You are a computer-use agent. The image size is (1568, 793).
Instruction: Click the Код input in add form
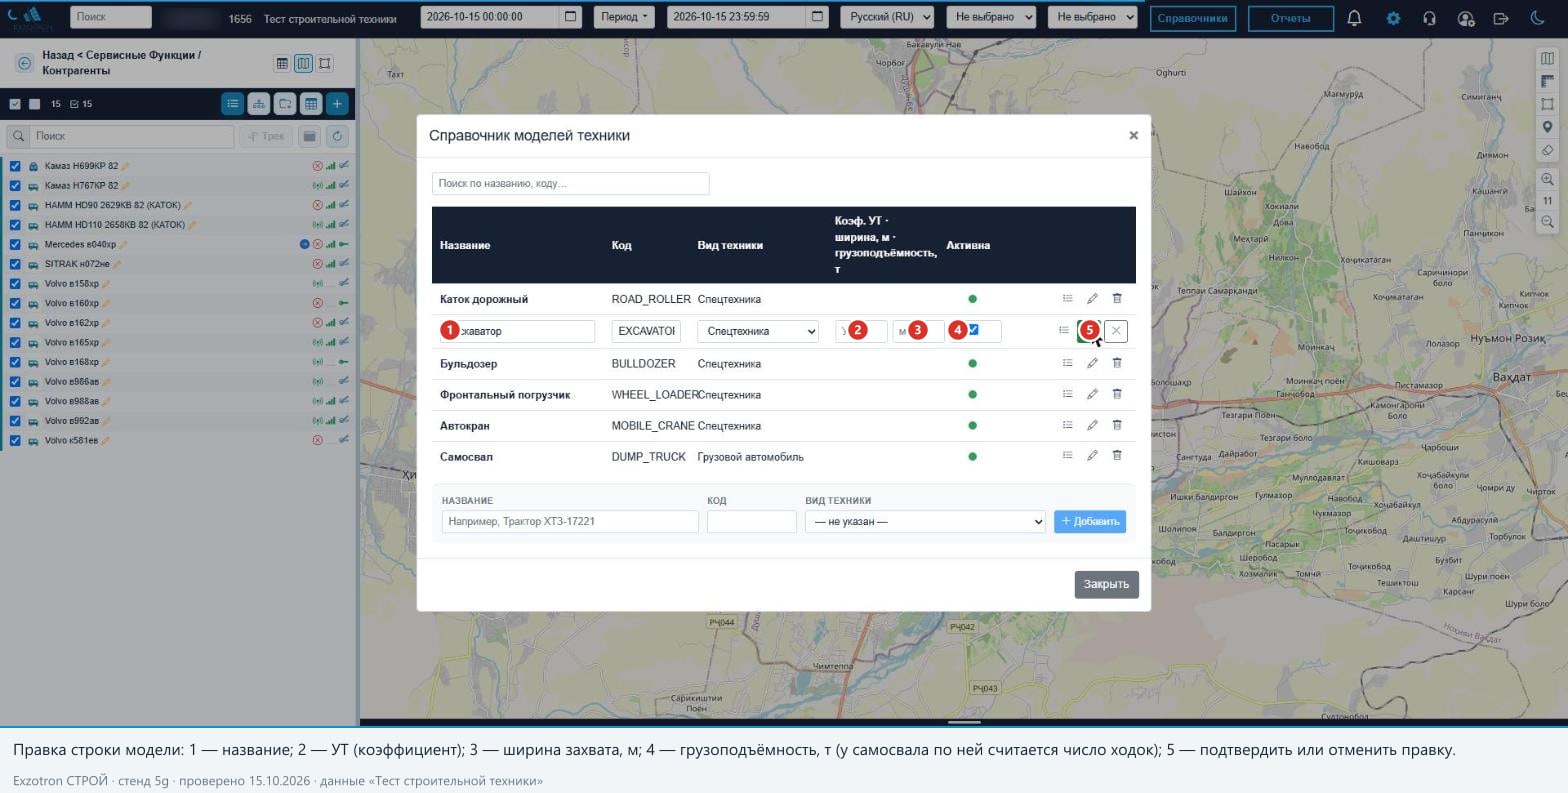click(x=752, y=521)
